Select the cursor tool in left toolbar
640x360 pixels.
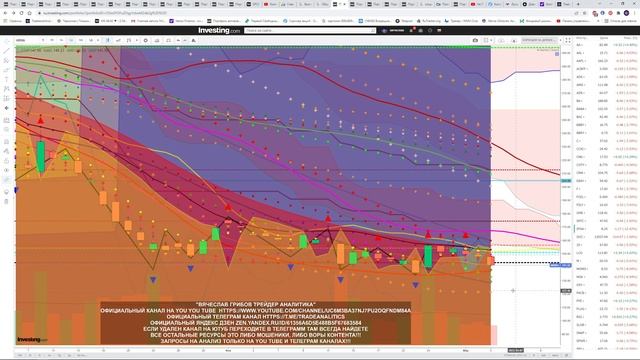click(x=7, y=41)
